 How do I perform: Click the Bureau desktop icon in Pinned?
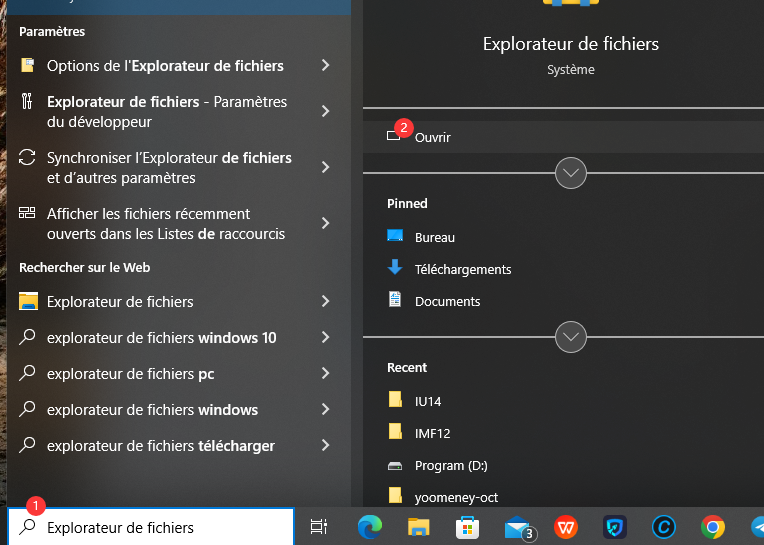395,236
